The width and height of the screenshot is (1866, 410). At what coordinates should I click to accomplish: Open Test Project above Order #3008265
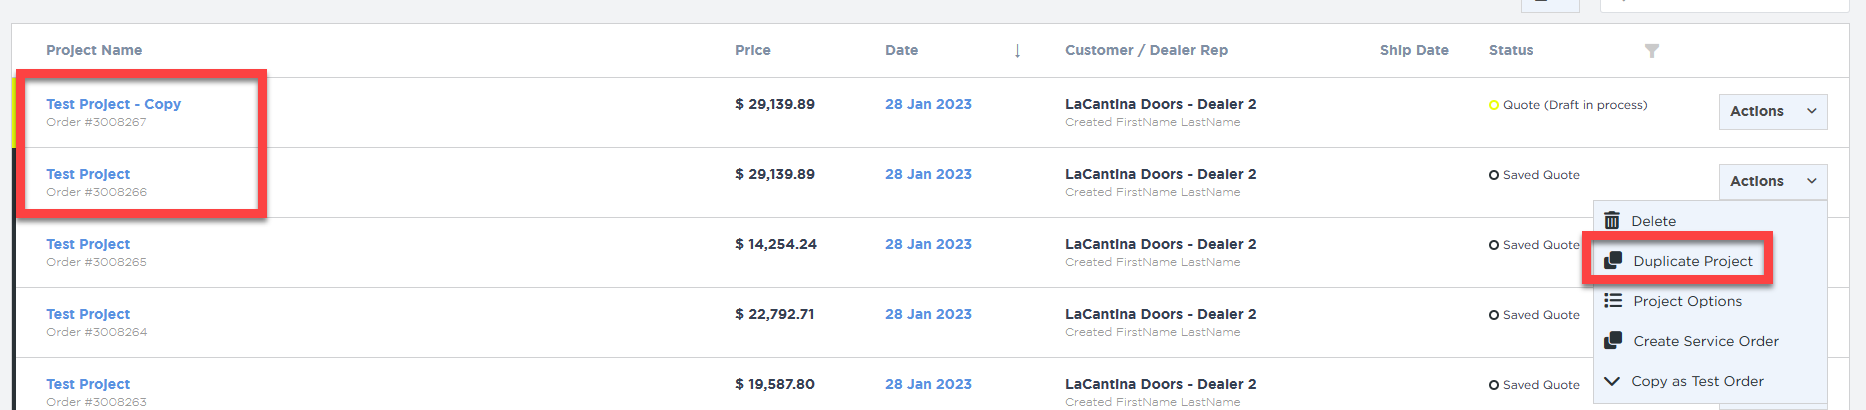tap(88, 244)
